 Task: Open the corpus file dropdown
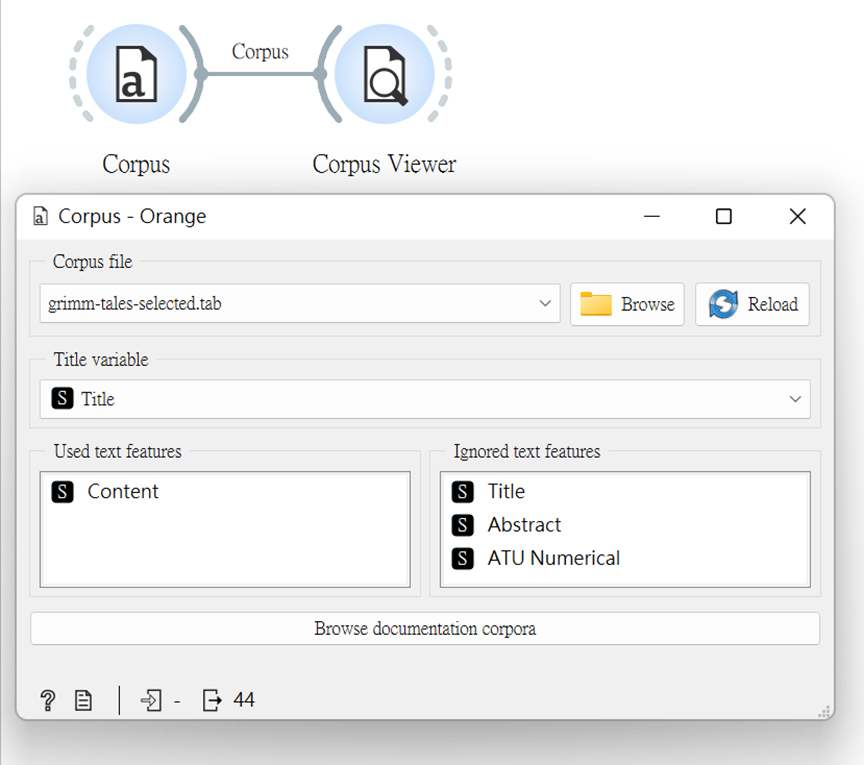tap(300, 304)
